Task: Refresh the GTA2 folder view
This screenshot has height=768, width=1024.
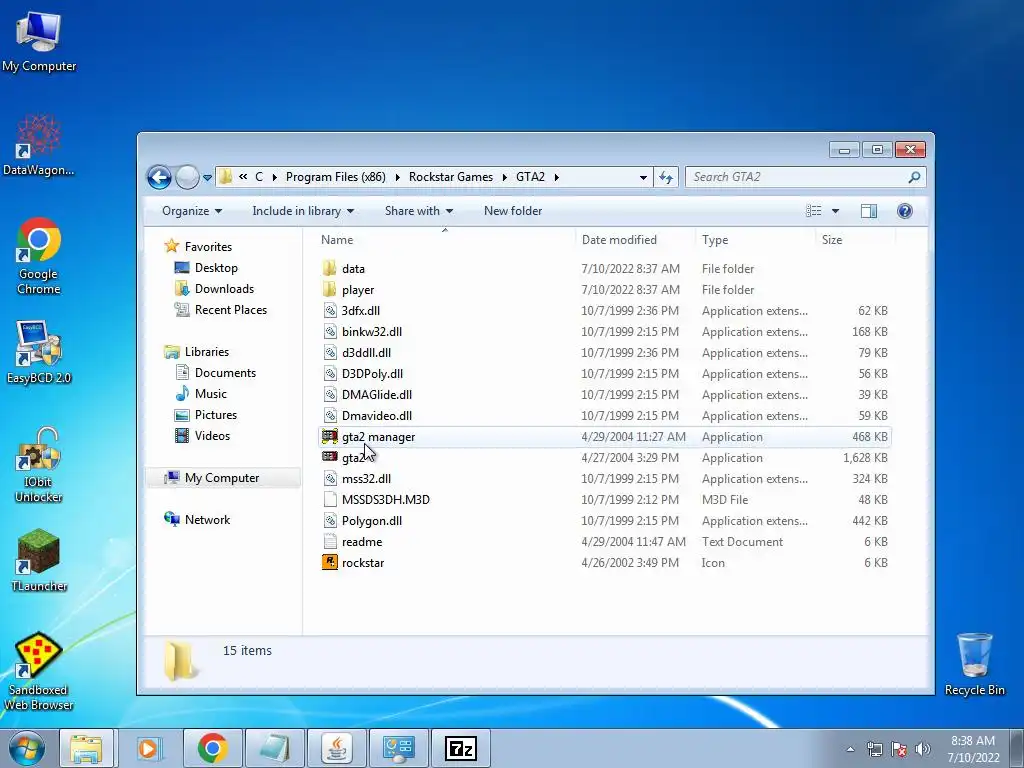Action: coord(665,177)
